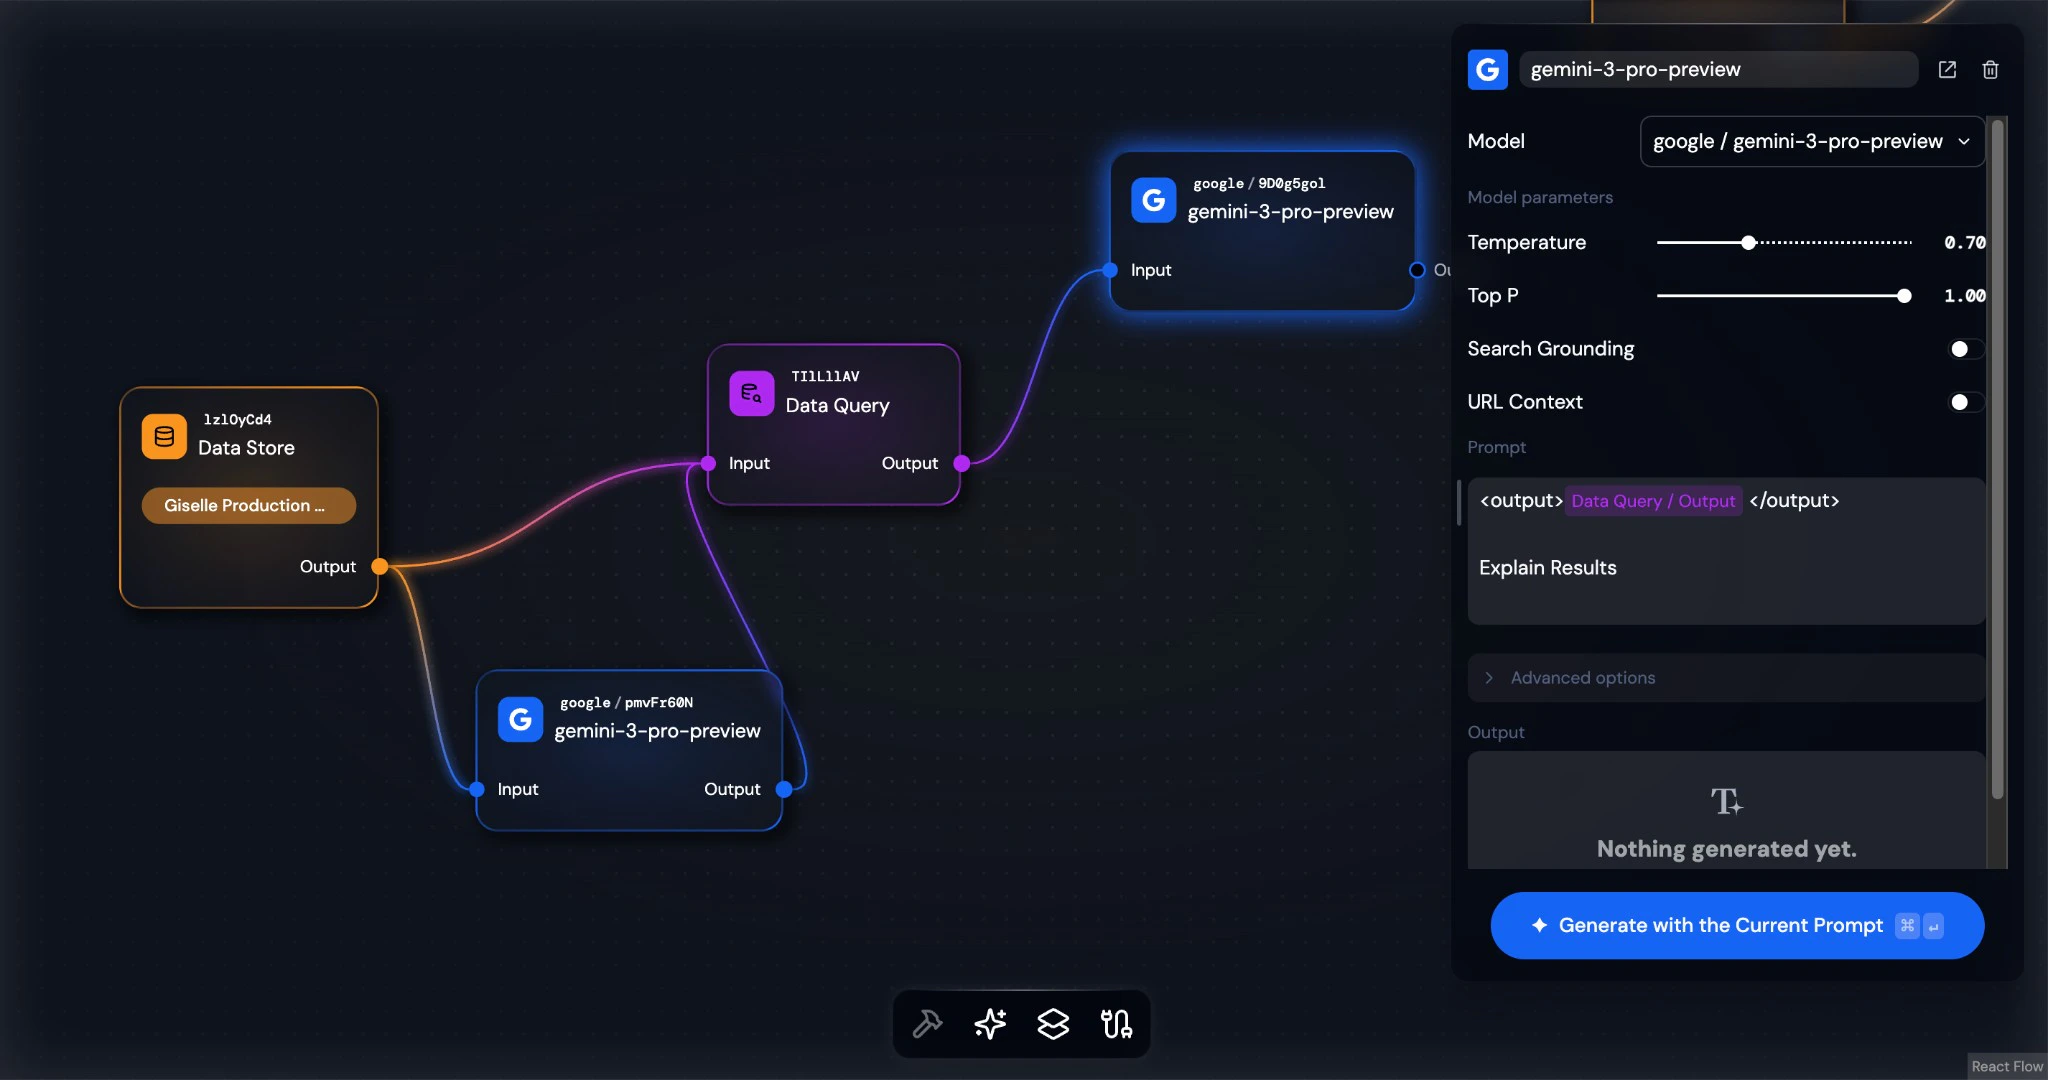Screen dimensions: 2048x1080
Task: Open node in new window icon
Action: (1947, 70)
